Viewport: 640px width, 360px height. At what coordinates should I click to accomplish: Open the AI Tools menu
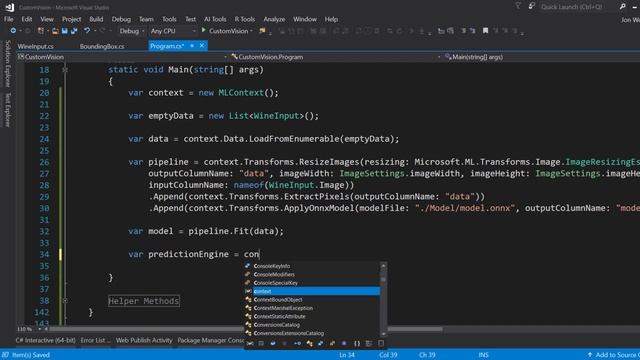tap(215, 19)
